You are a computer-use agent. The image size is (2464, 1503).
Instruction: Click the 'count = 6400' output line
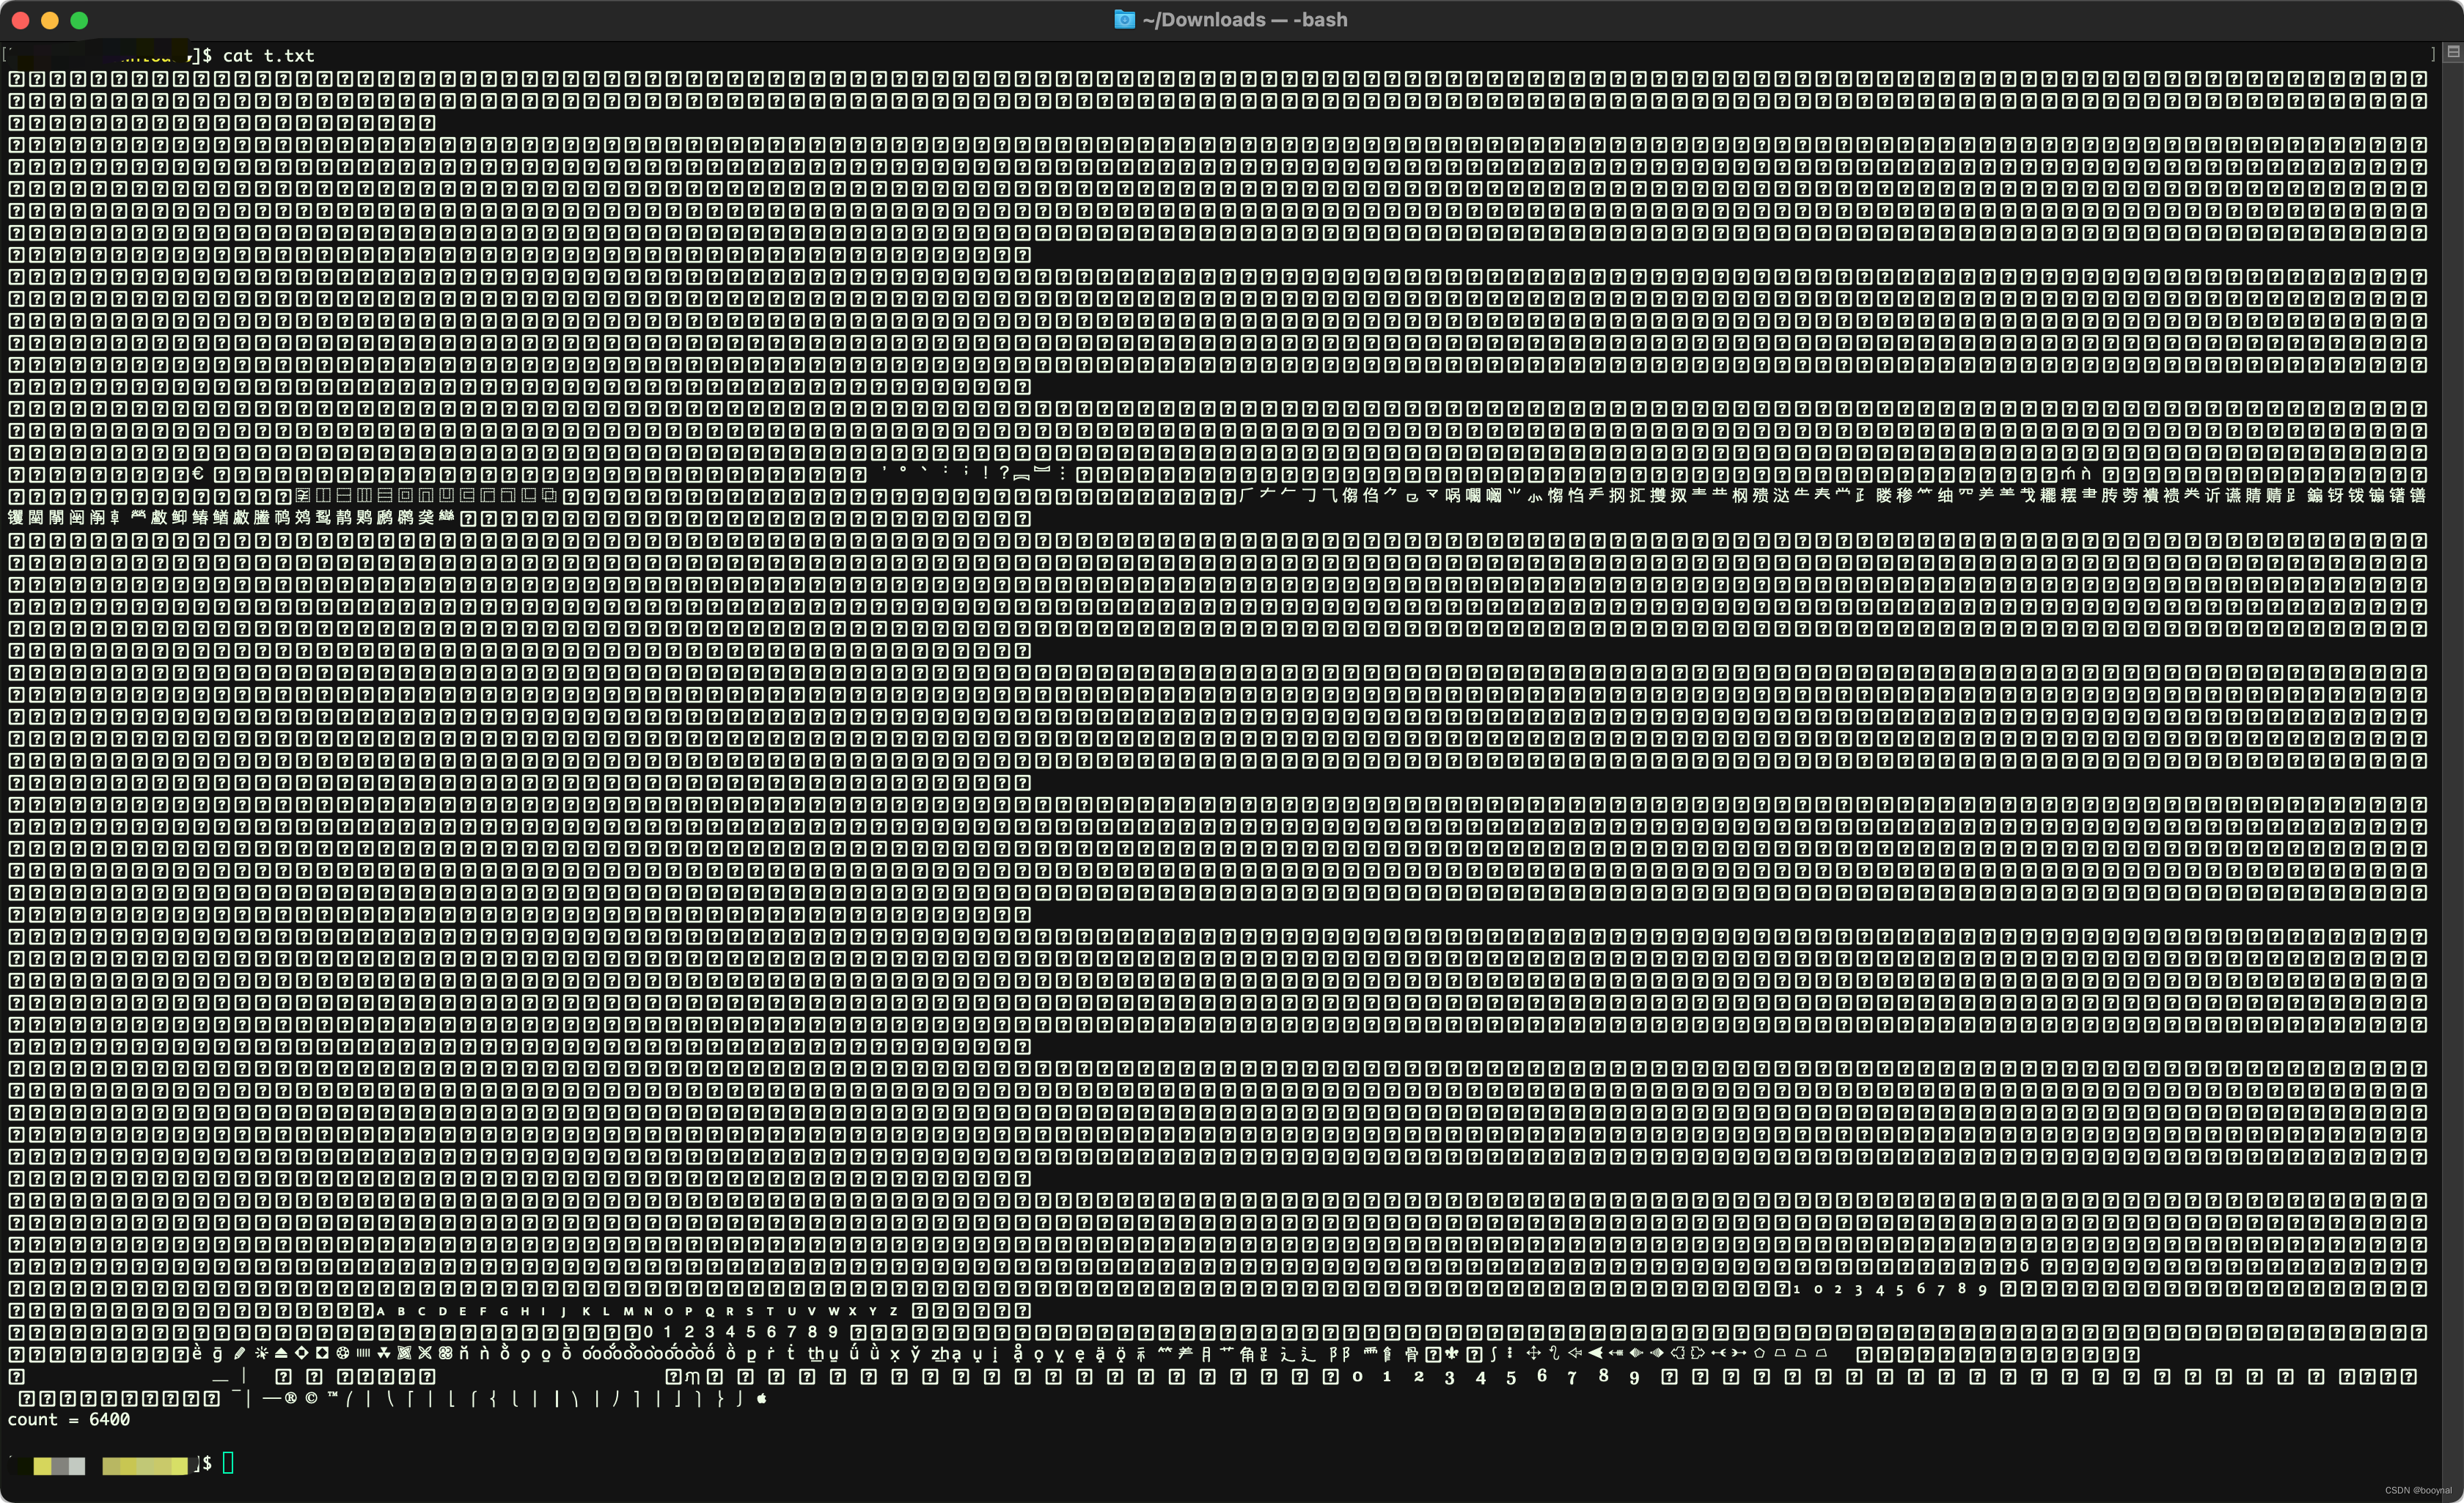pyautogui.click(x=69, y=1419)
